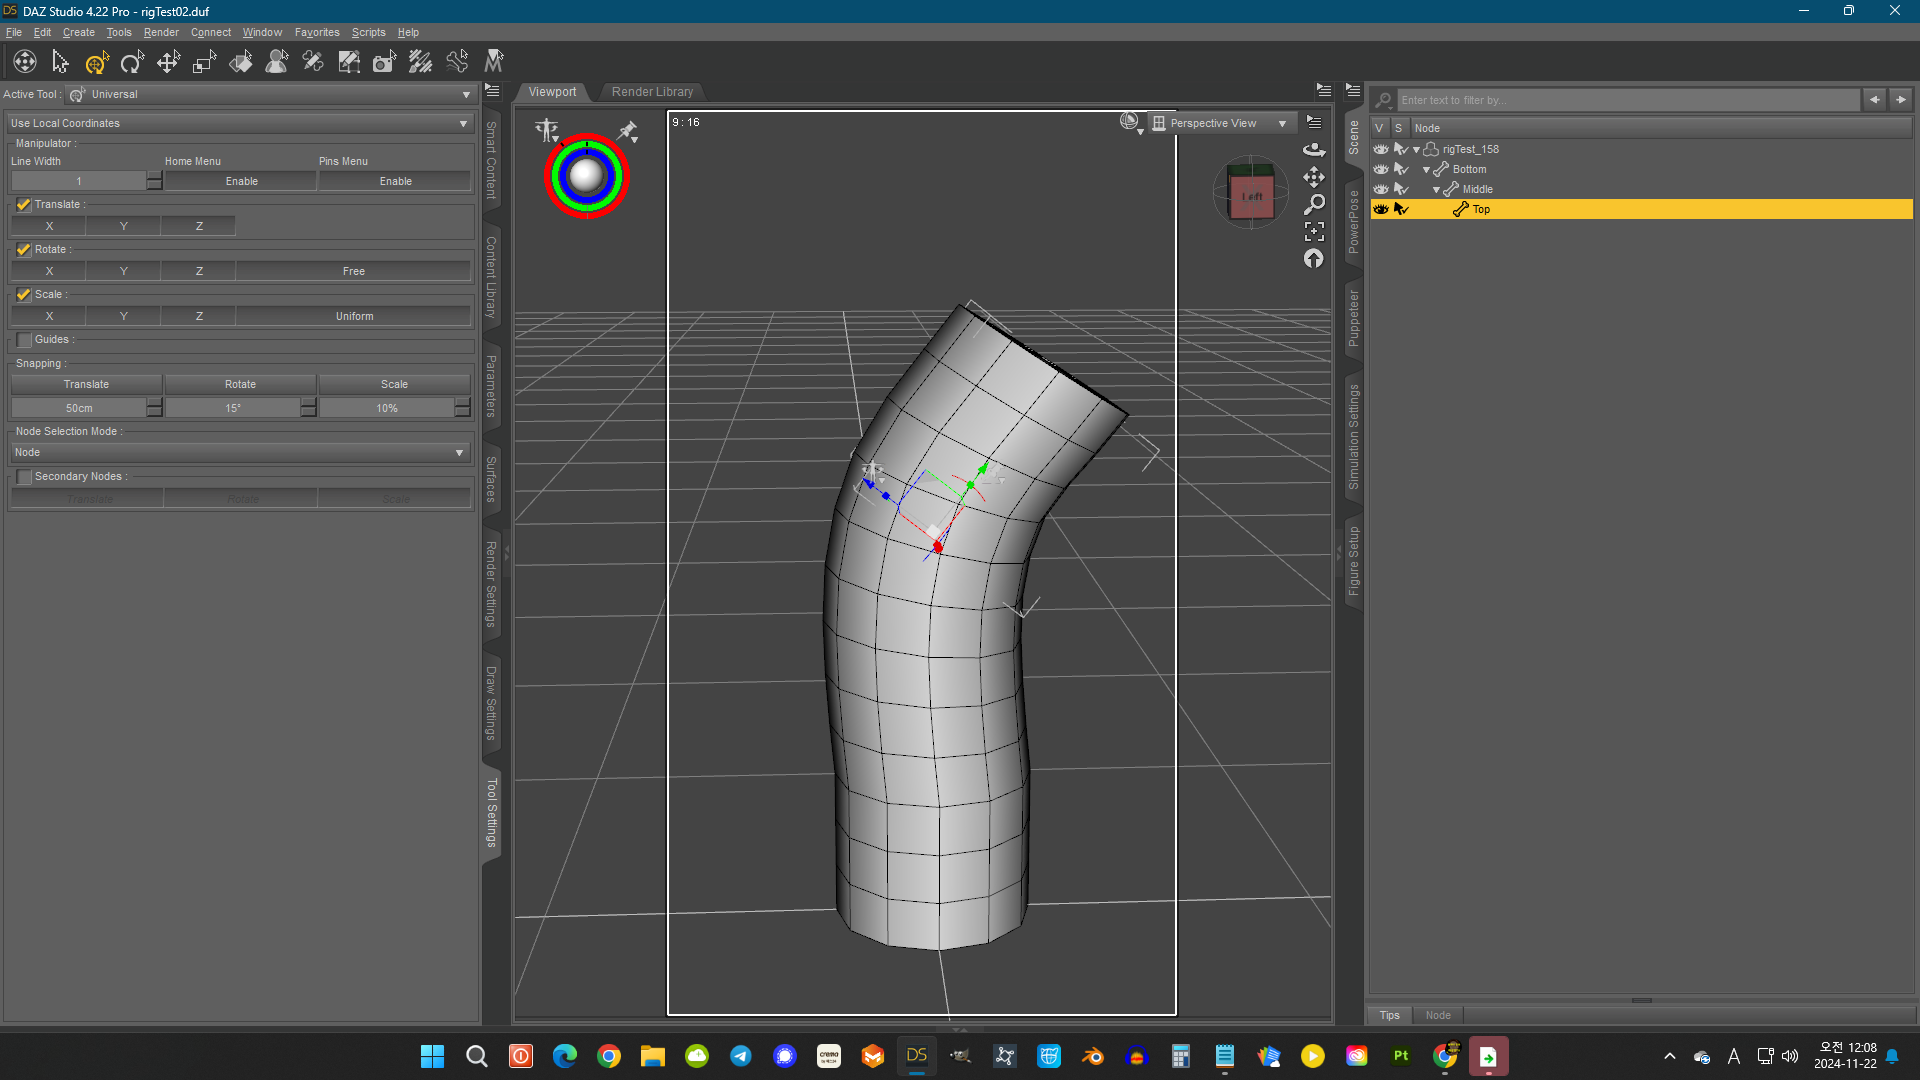Click the Line Width slider field
Image resolution: width=1920 pixels, height=1080 pixels.
[x=78, y=181]
